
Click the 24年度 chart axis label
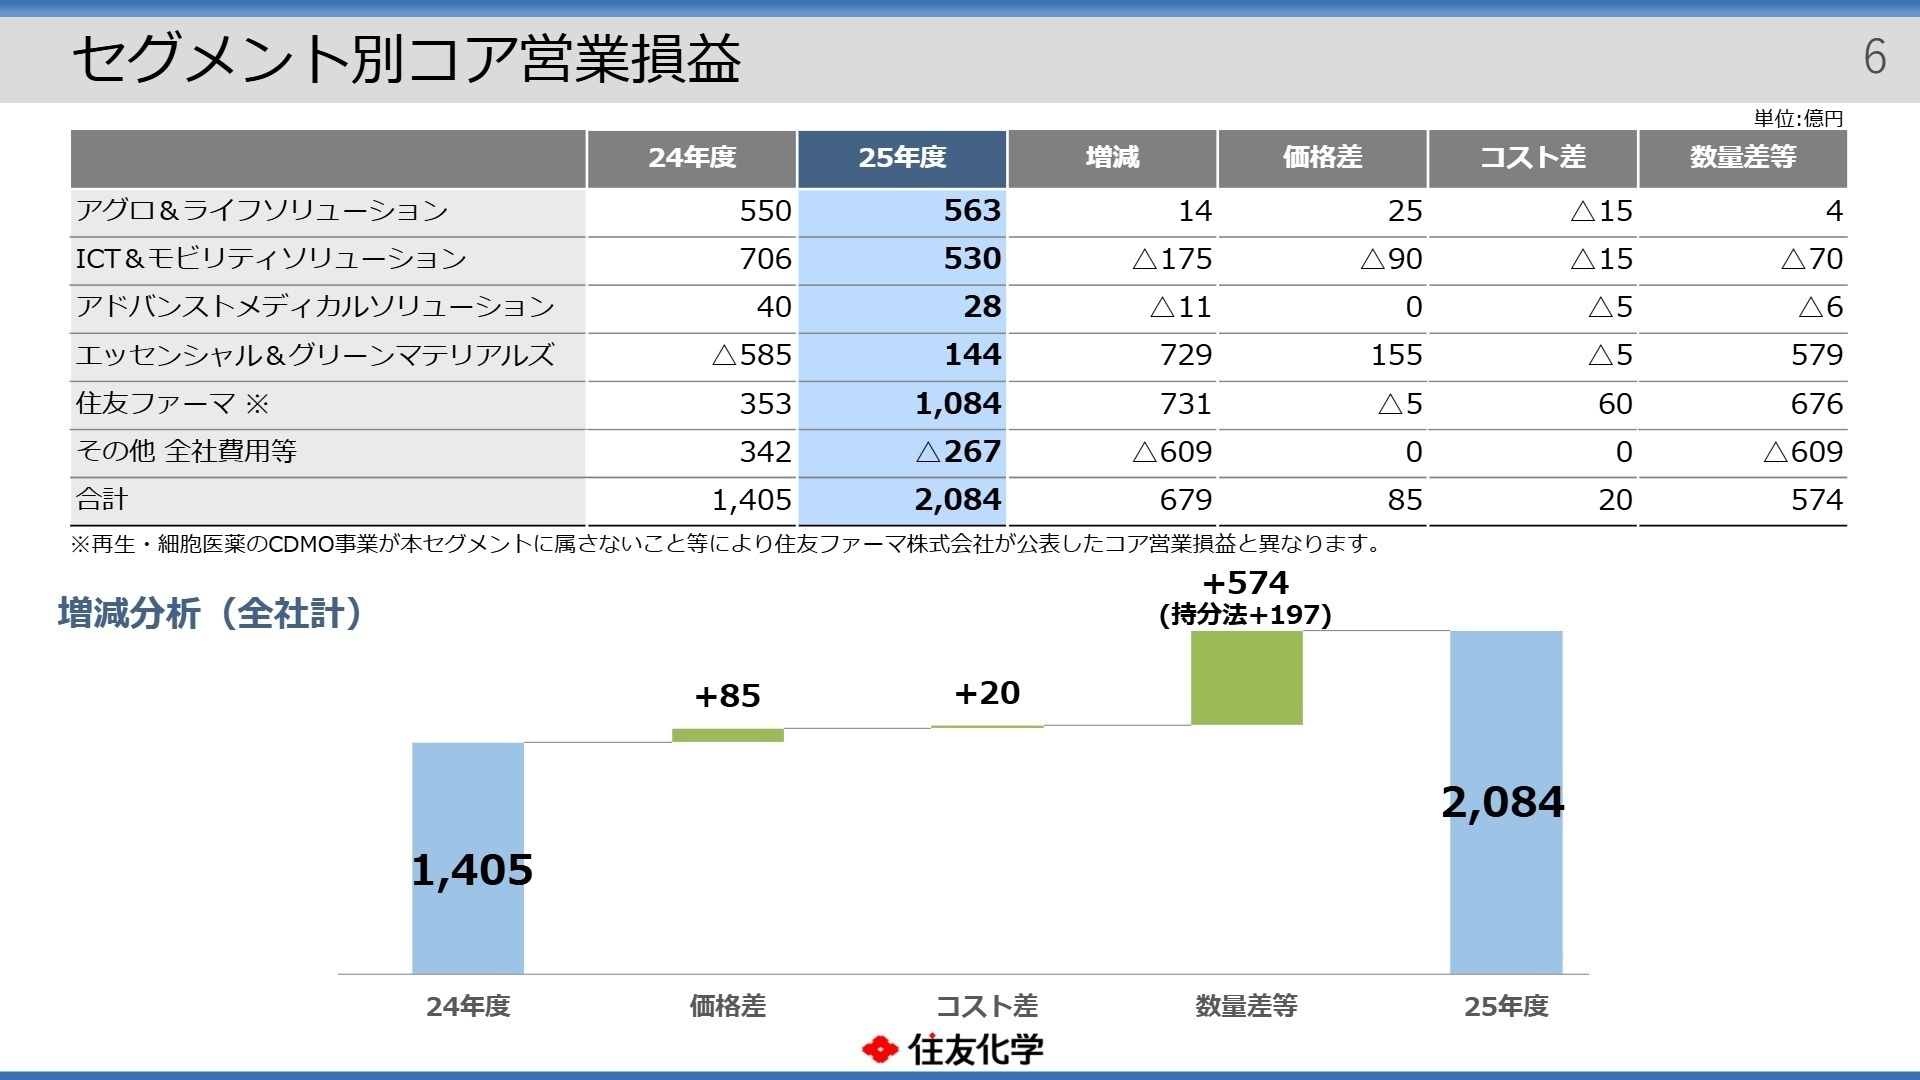click(468, 1006)
